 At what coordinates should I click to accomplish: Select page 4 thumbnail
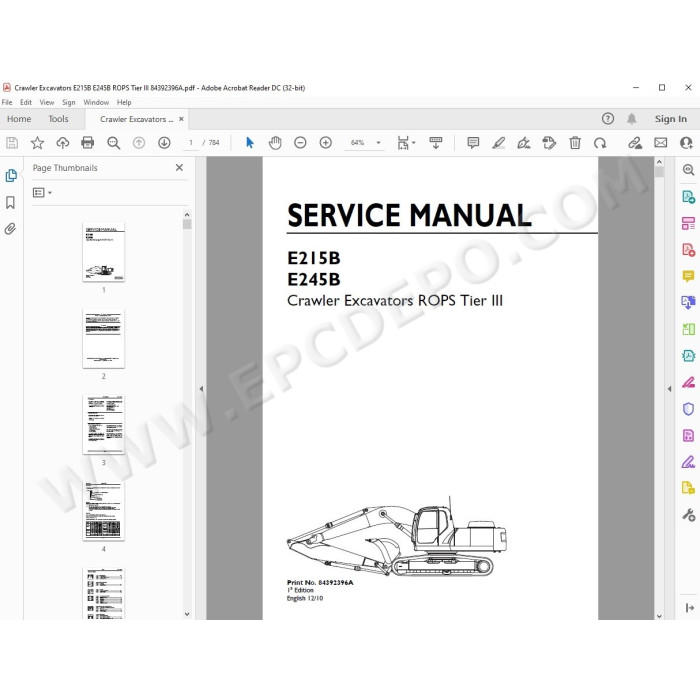click(104, 511)
